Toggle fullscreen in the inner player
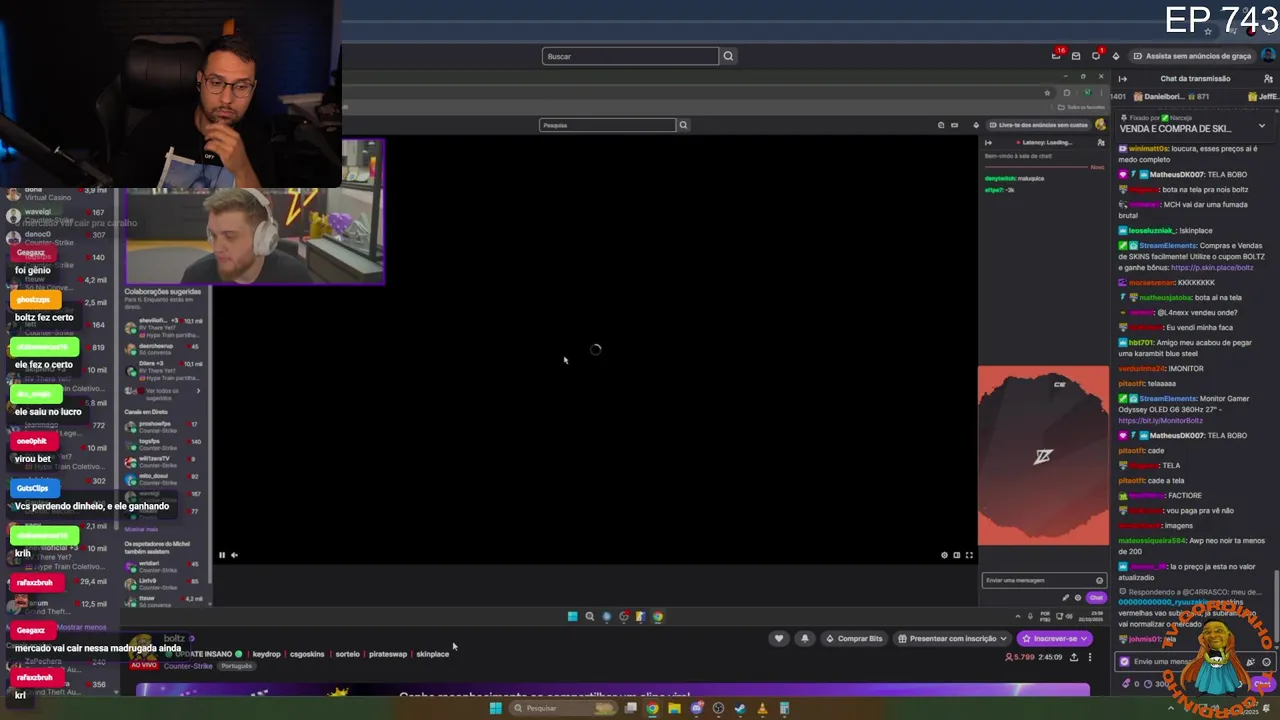The image size is (1280, 720). point(968,555)
